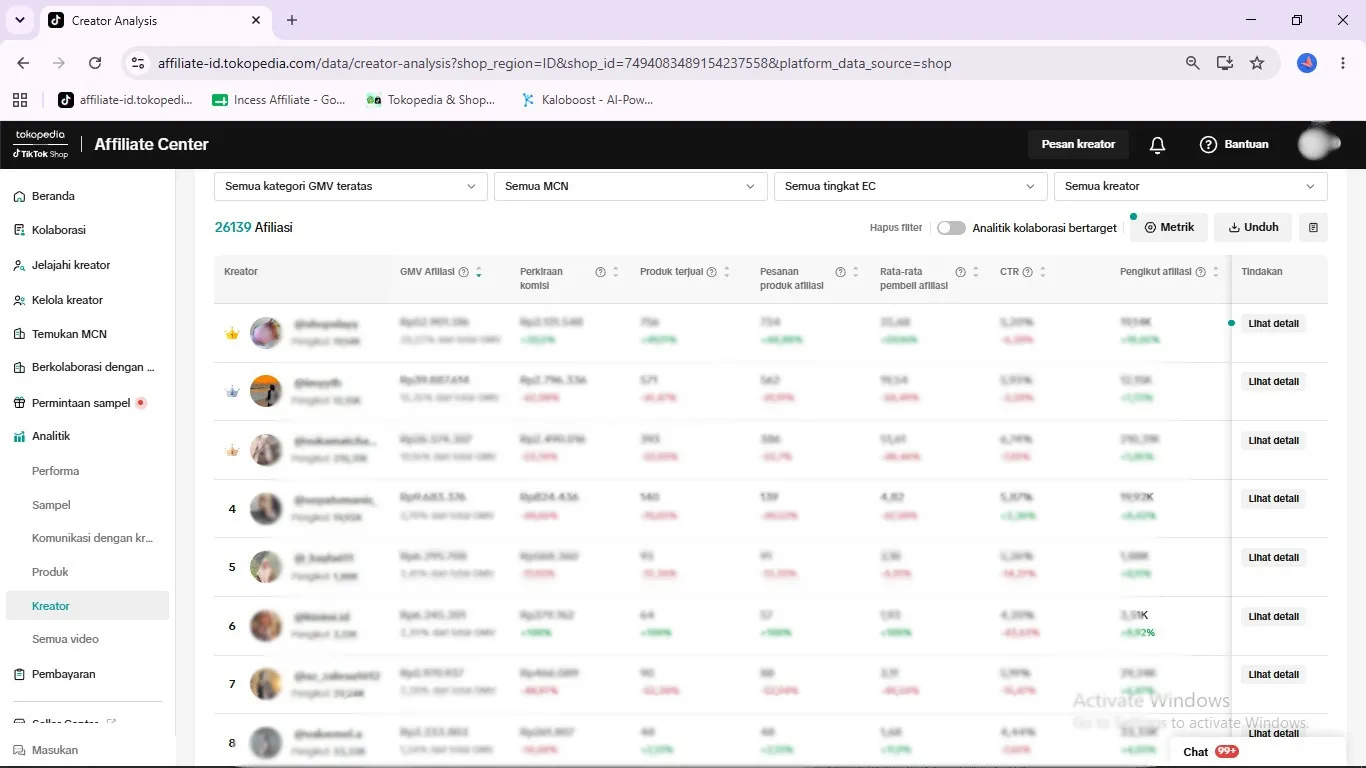This screenshot has width=1366, height=768.
Task: Show help tooltip for Produk terjual
Action: coord(711,272)
